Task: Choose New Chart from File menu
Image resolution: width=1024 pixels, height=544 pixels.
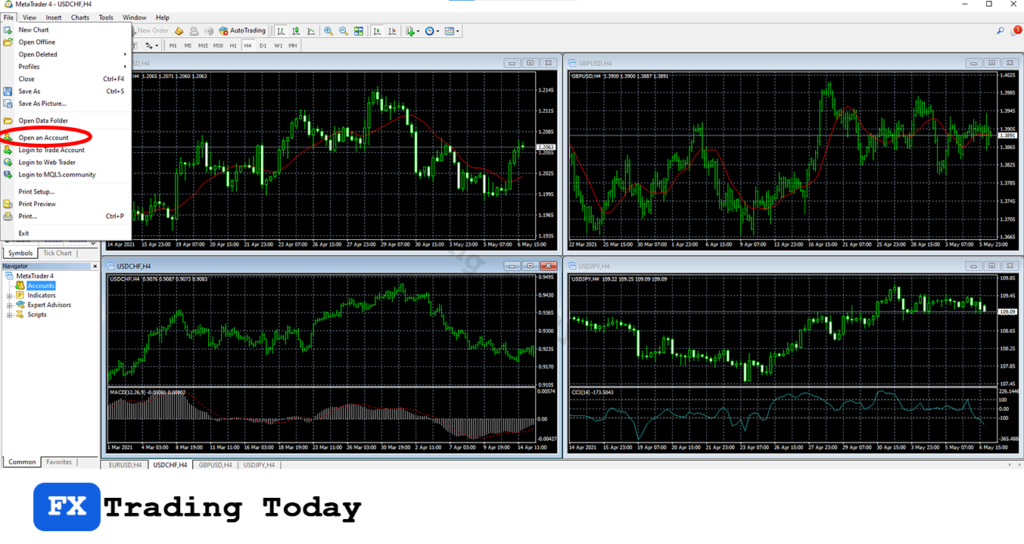Action: [65, 30]
